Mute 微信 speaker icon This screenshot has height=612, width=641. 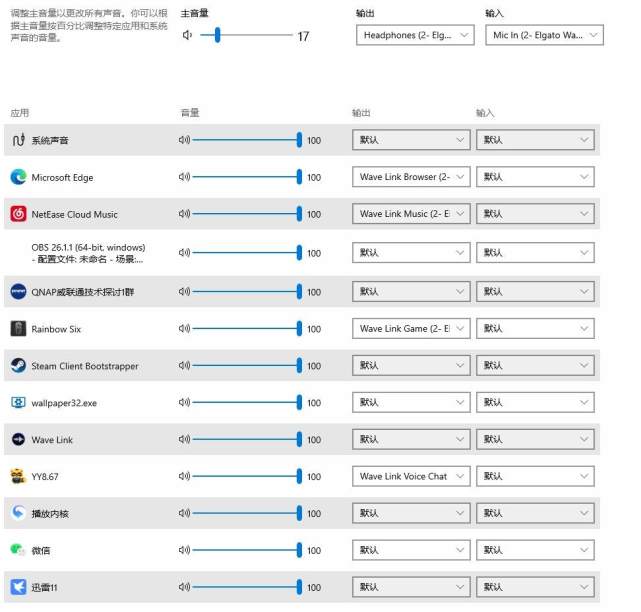(184, 550)
